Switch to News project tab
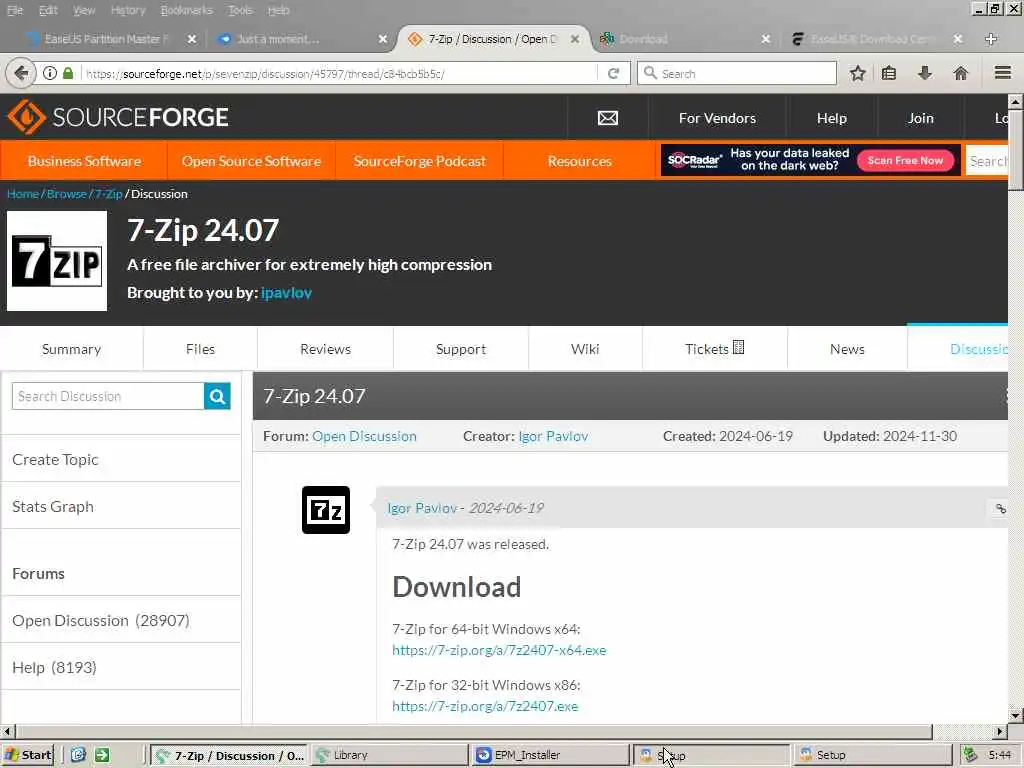 (847, 349)
